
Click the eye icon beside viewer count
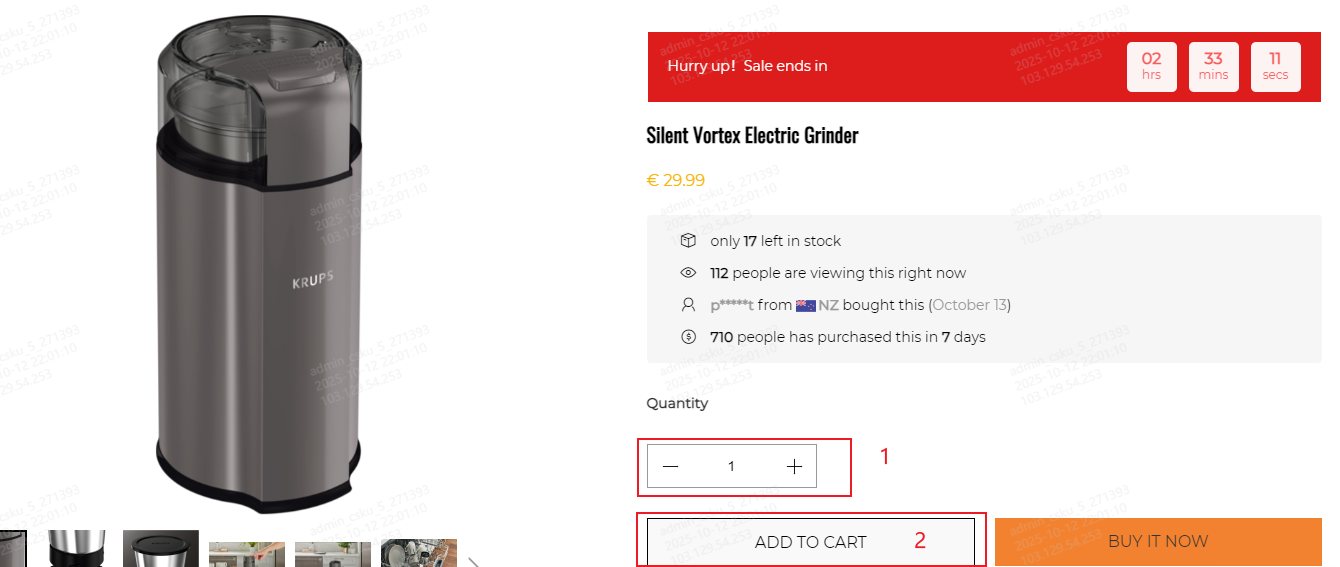coord(688,273)
